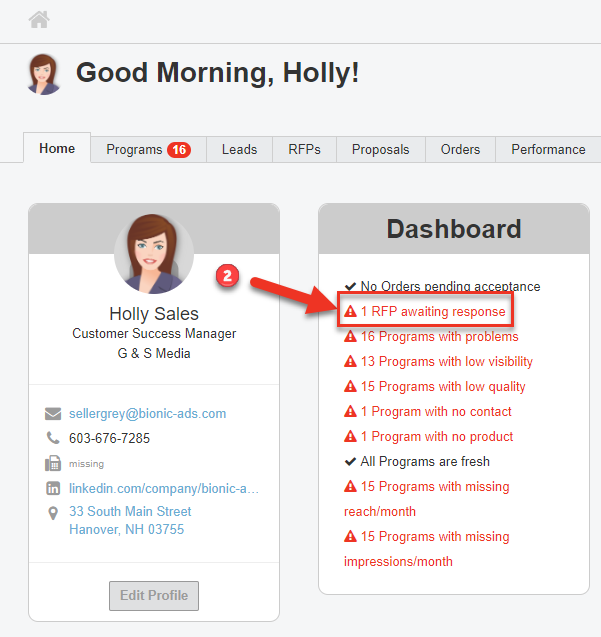Screen dimensions: 601x637
Task: Go to the RFPs tab
Action: (304, 150)
